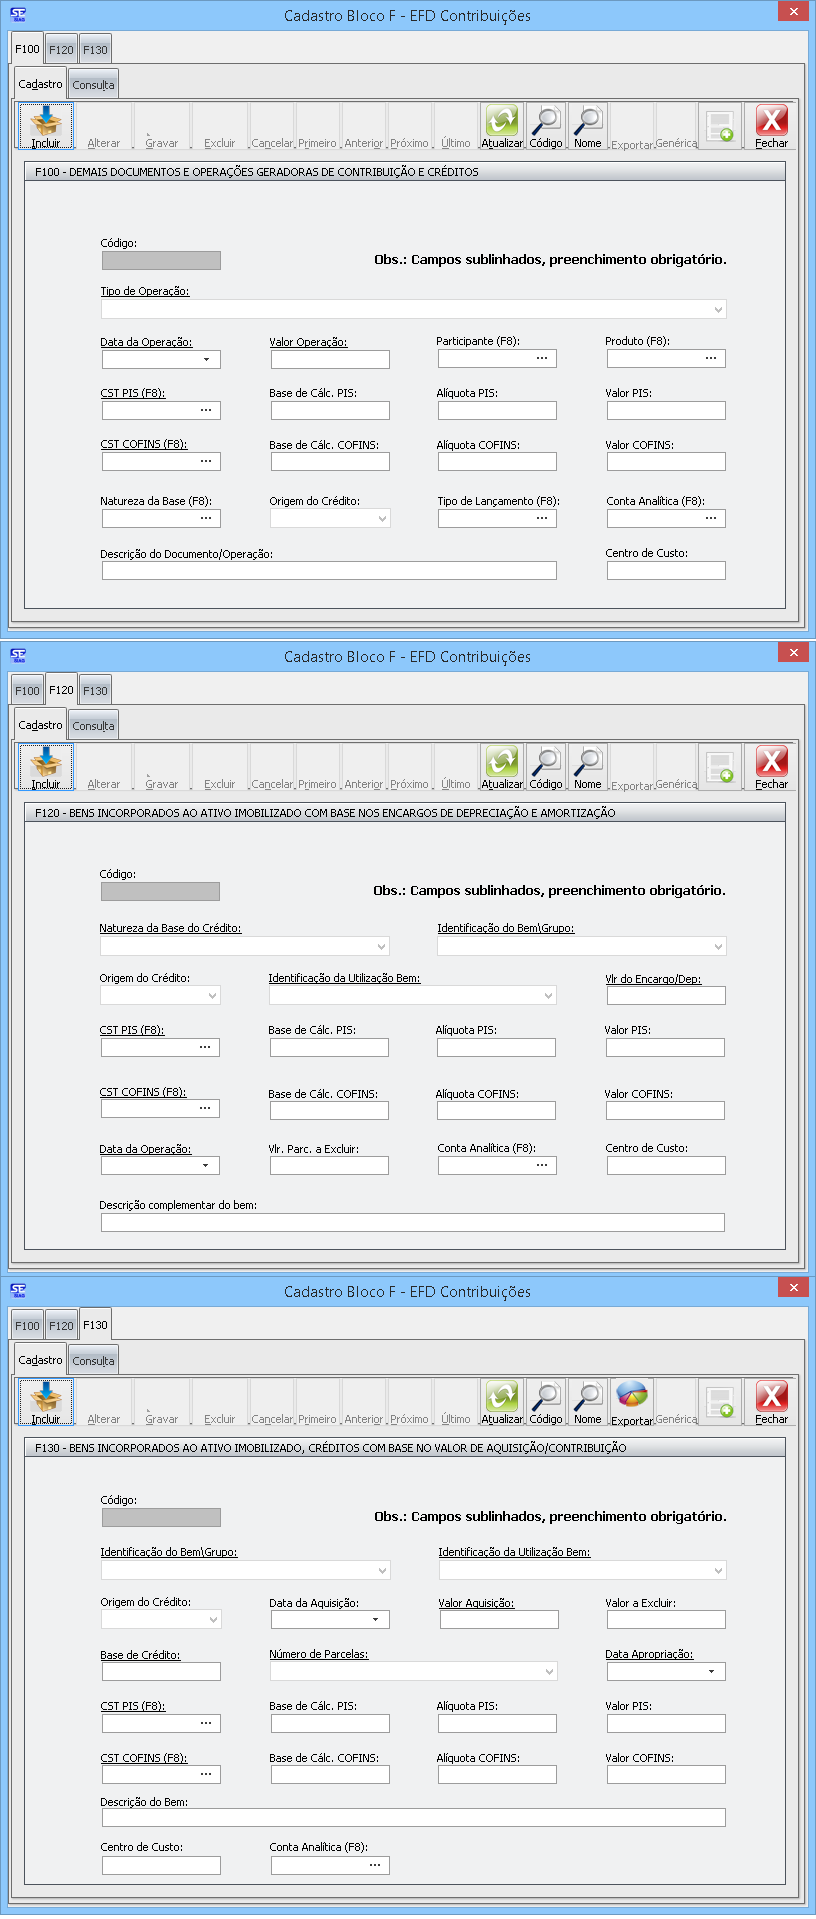Expand the Natureza da Base do Crédito dropdown
This screenshot has width=816, height=1919.
click(381, 947)
